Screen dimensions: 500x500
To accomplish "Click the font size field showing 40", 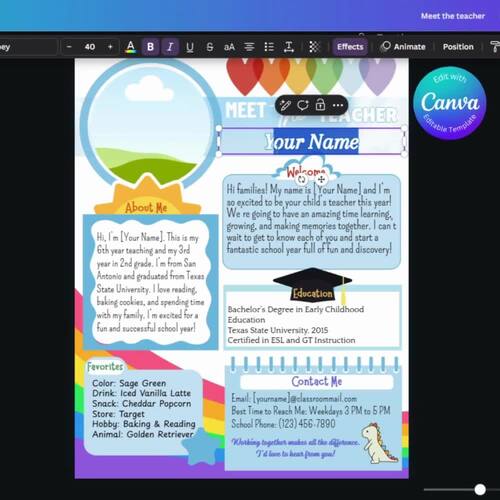I will [x=90, y=47].
